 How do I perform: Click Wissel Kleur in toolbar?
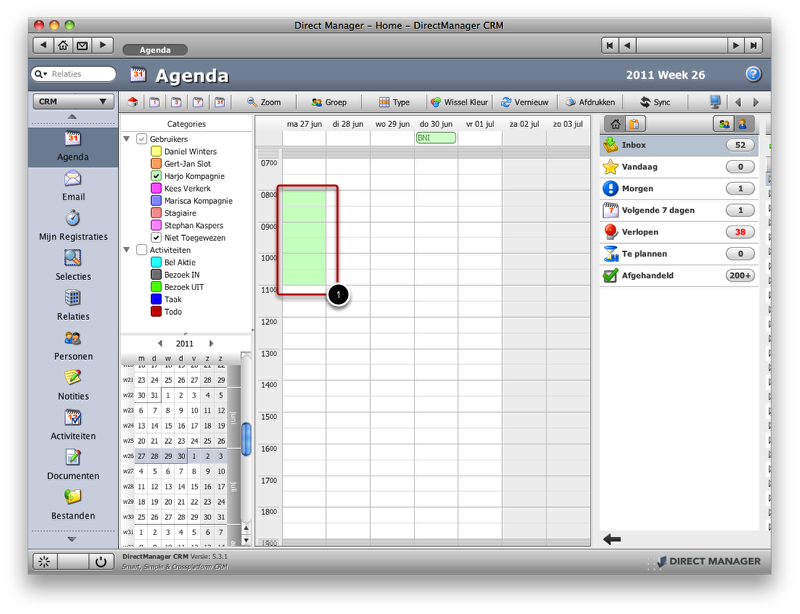459,102
